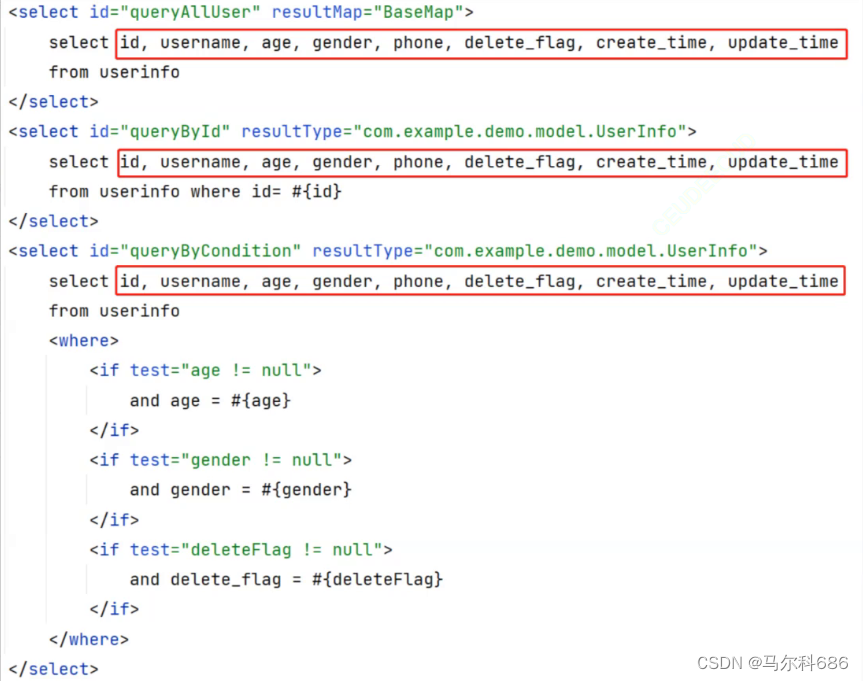Click resultType "com.example.demo.model.UserInfo" on the queryByCondition line

[591, 251]
